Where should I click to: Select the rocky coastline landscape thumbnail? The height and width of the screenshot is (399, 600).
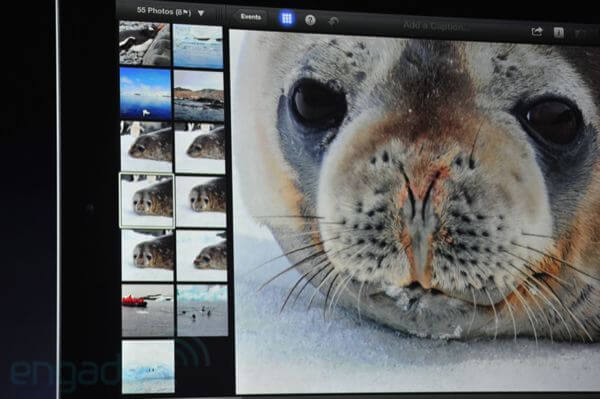tap(199, 96)
